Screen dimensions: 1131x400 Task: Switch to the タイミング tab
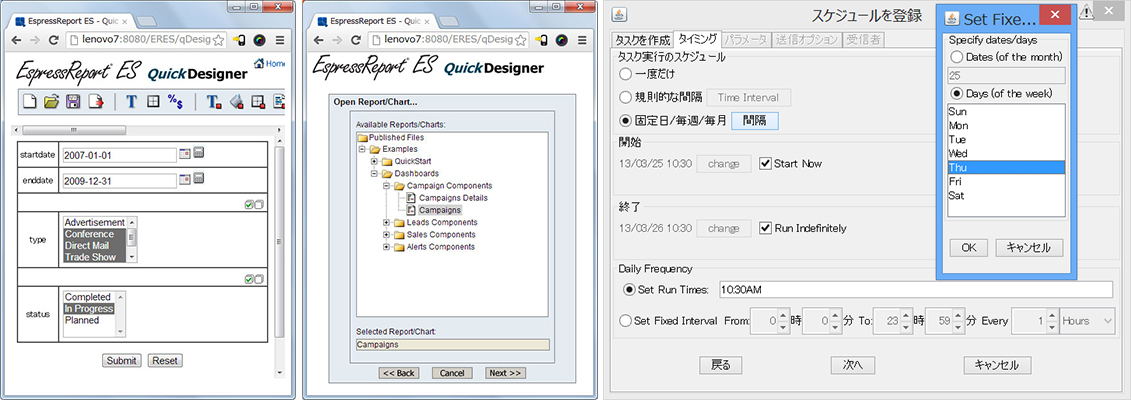697,40
